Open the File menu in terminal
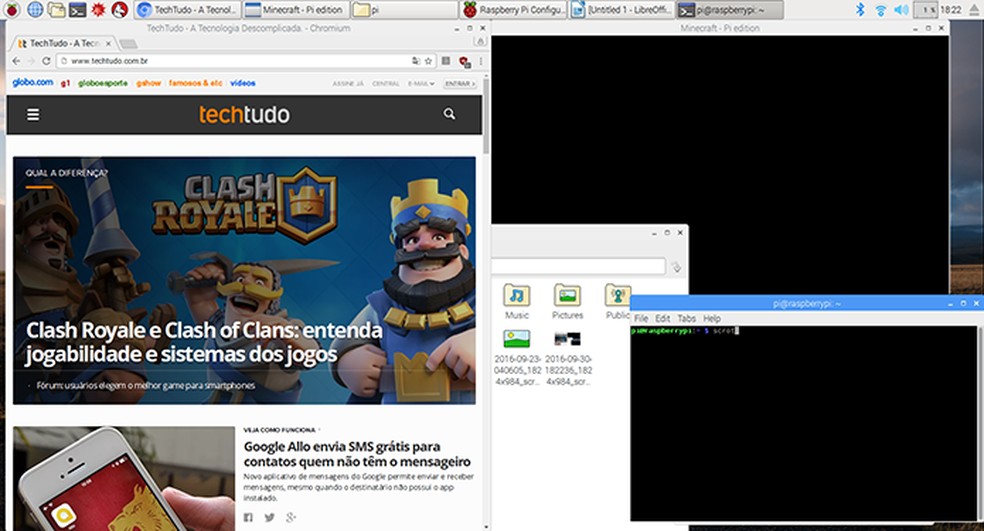 (x=641, y=318)
